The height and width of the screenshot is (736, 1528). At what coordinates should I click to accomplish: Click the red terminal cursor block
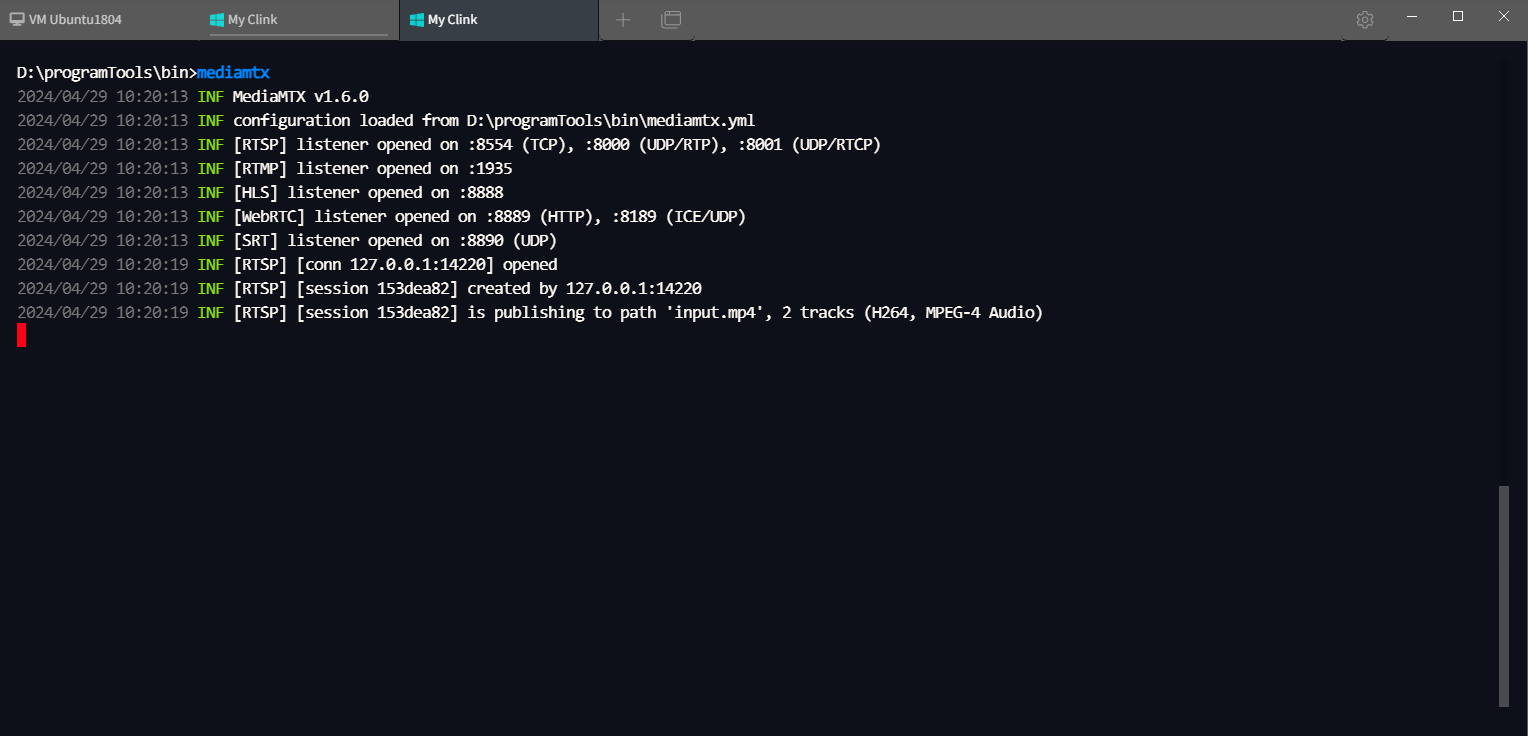[21, 336]
